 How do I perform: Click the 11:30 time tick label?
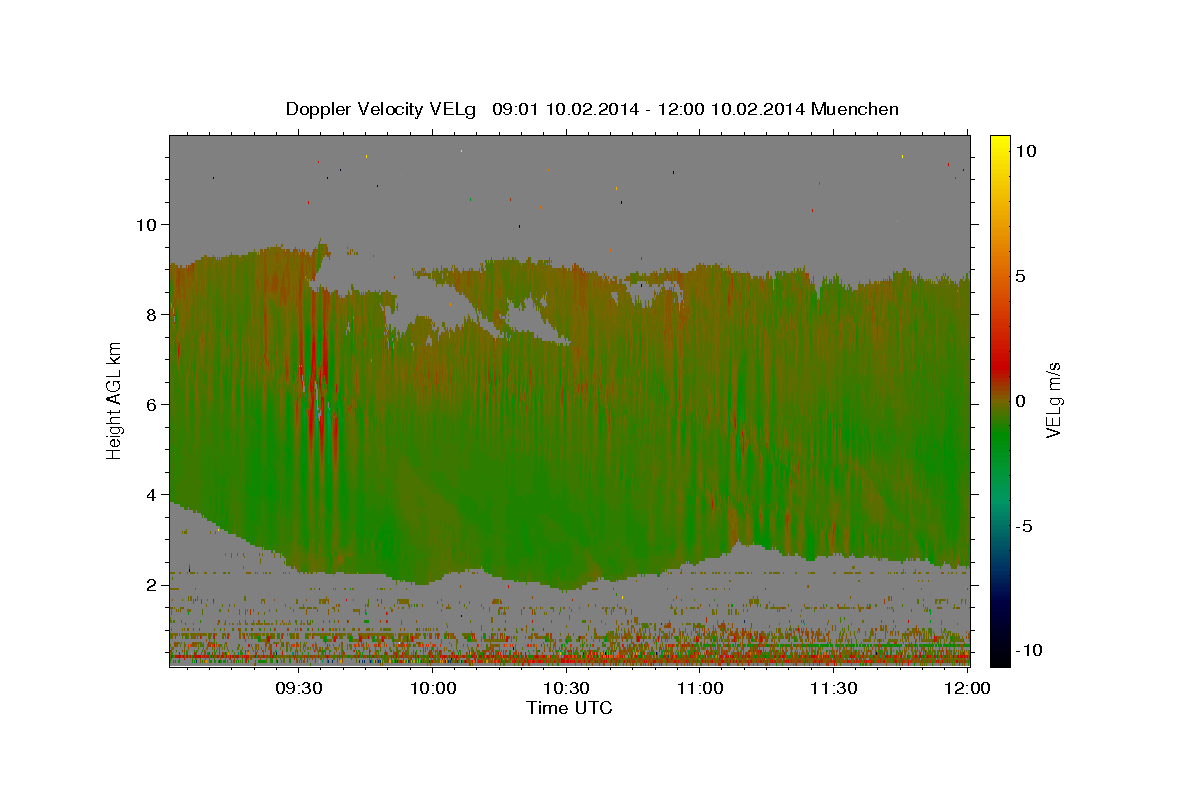(833, 688)
